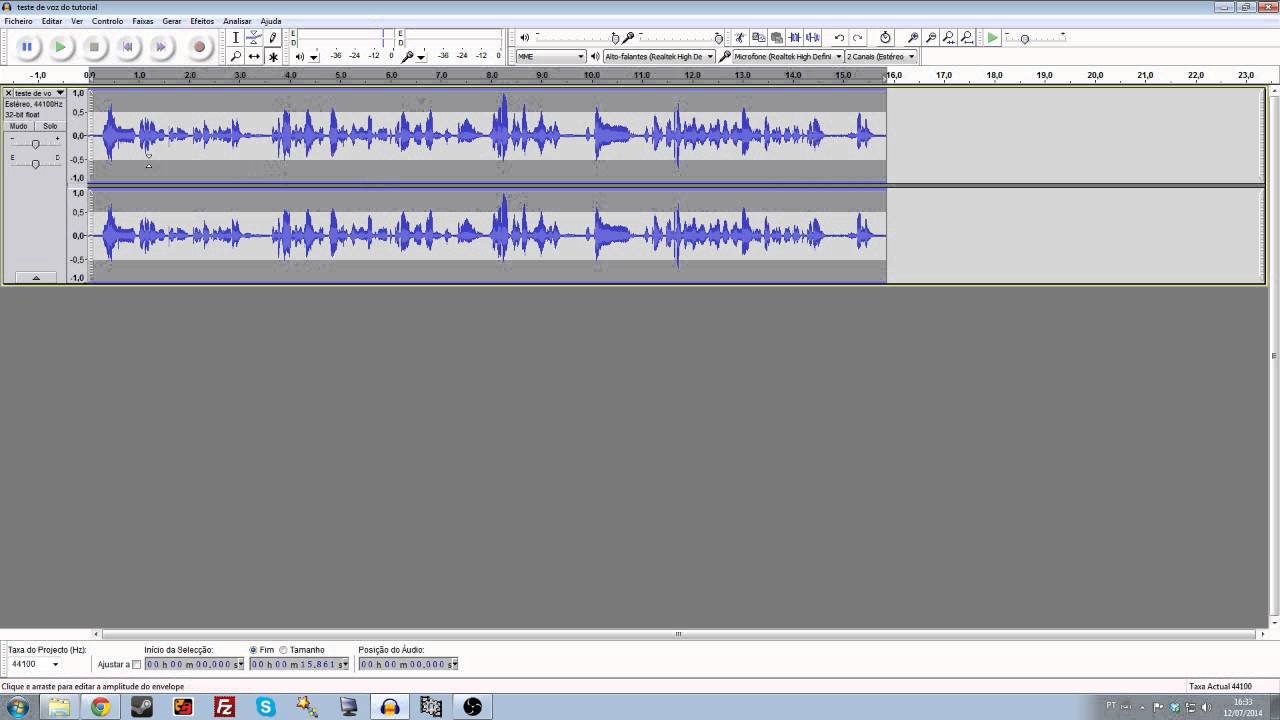1280x720 pixels.
Task: Click the track gain slider
Action: [35, 144]
